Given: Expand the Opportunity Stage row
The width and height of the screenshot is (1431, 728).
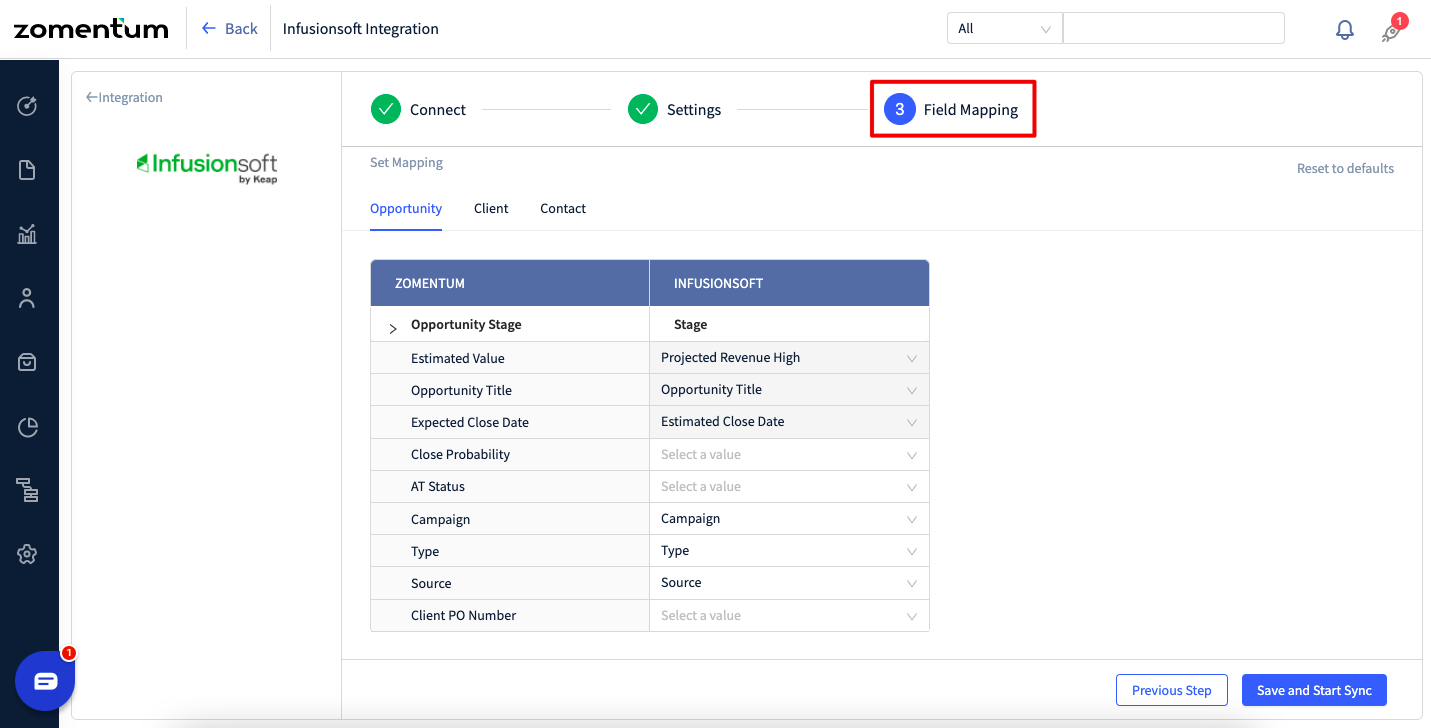Looking at the screenshot, I should click(x=393, y=327).
